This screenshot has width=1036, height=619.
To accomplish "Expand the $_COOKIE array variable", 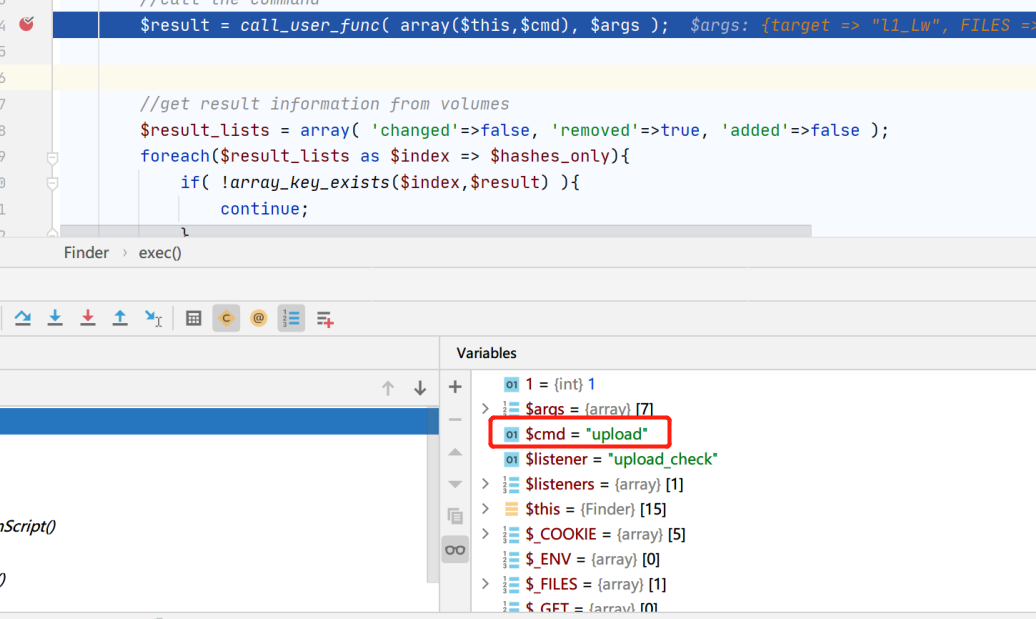I will click(486, 534).
